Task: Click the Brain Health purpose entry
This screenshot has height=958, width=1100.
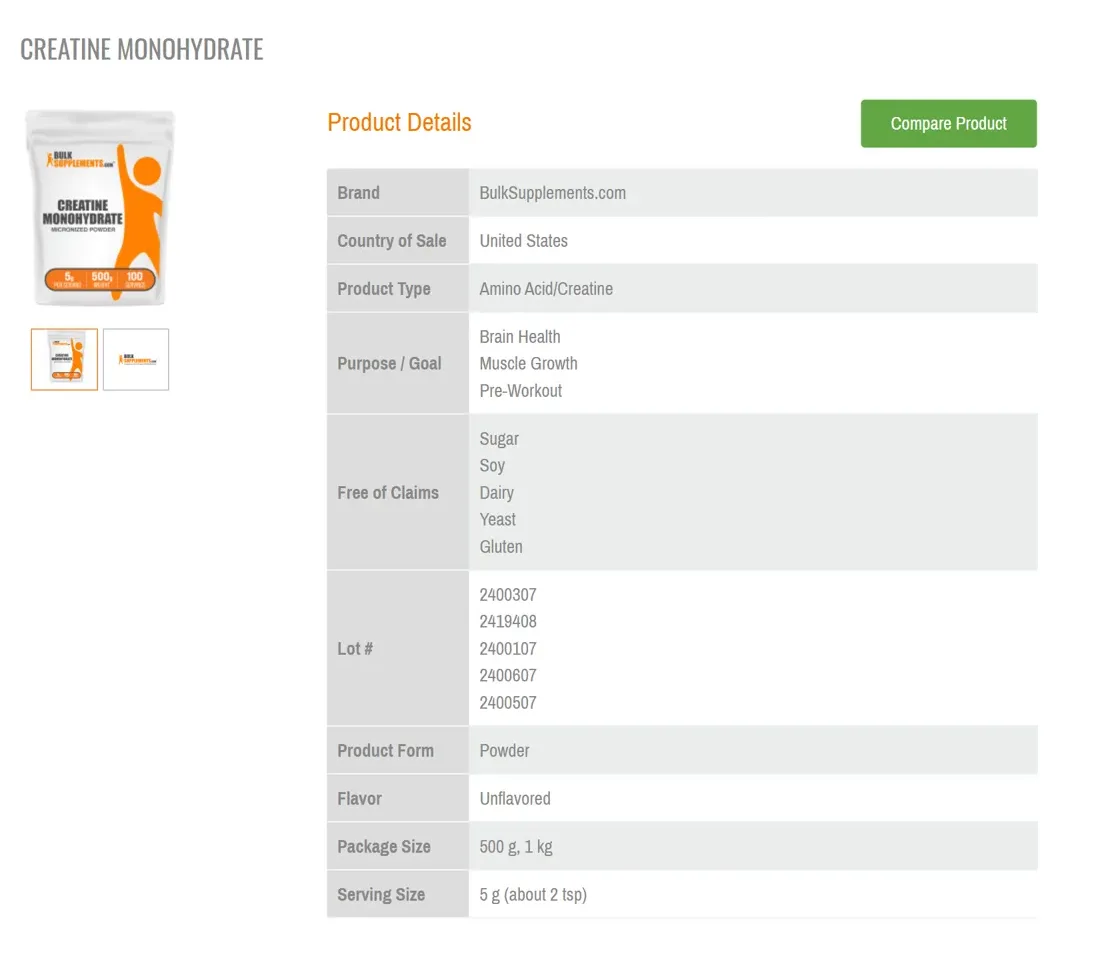Action: pyautogui.click(x=520, y=337)
